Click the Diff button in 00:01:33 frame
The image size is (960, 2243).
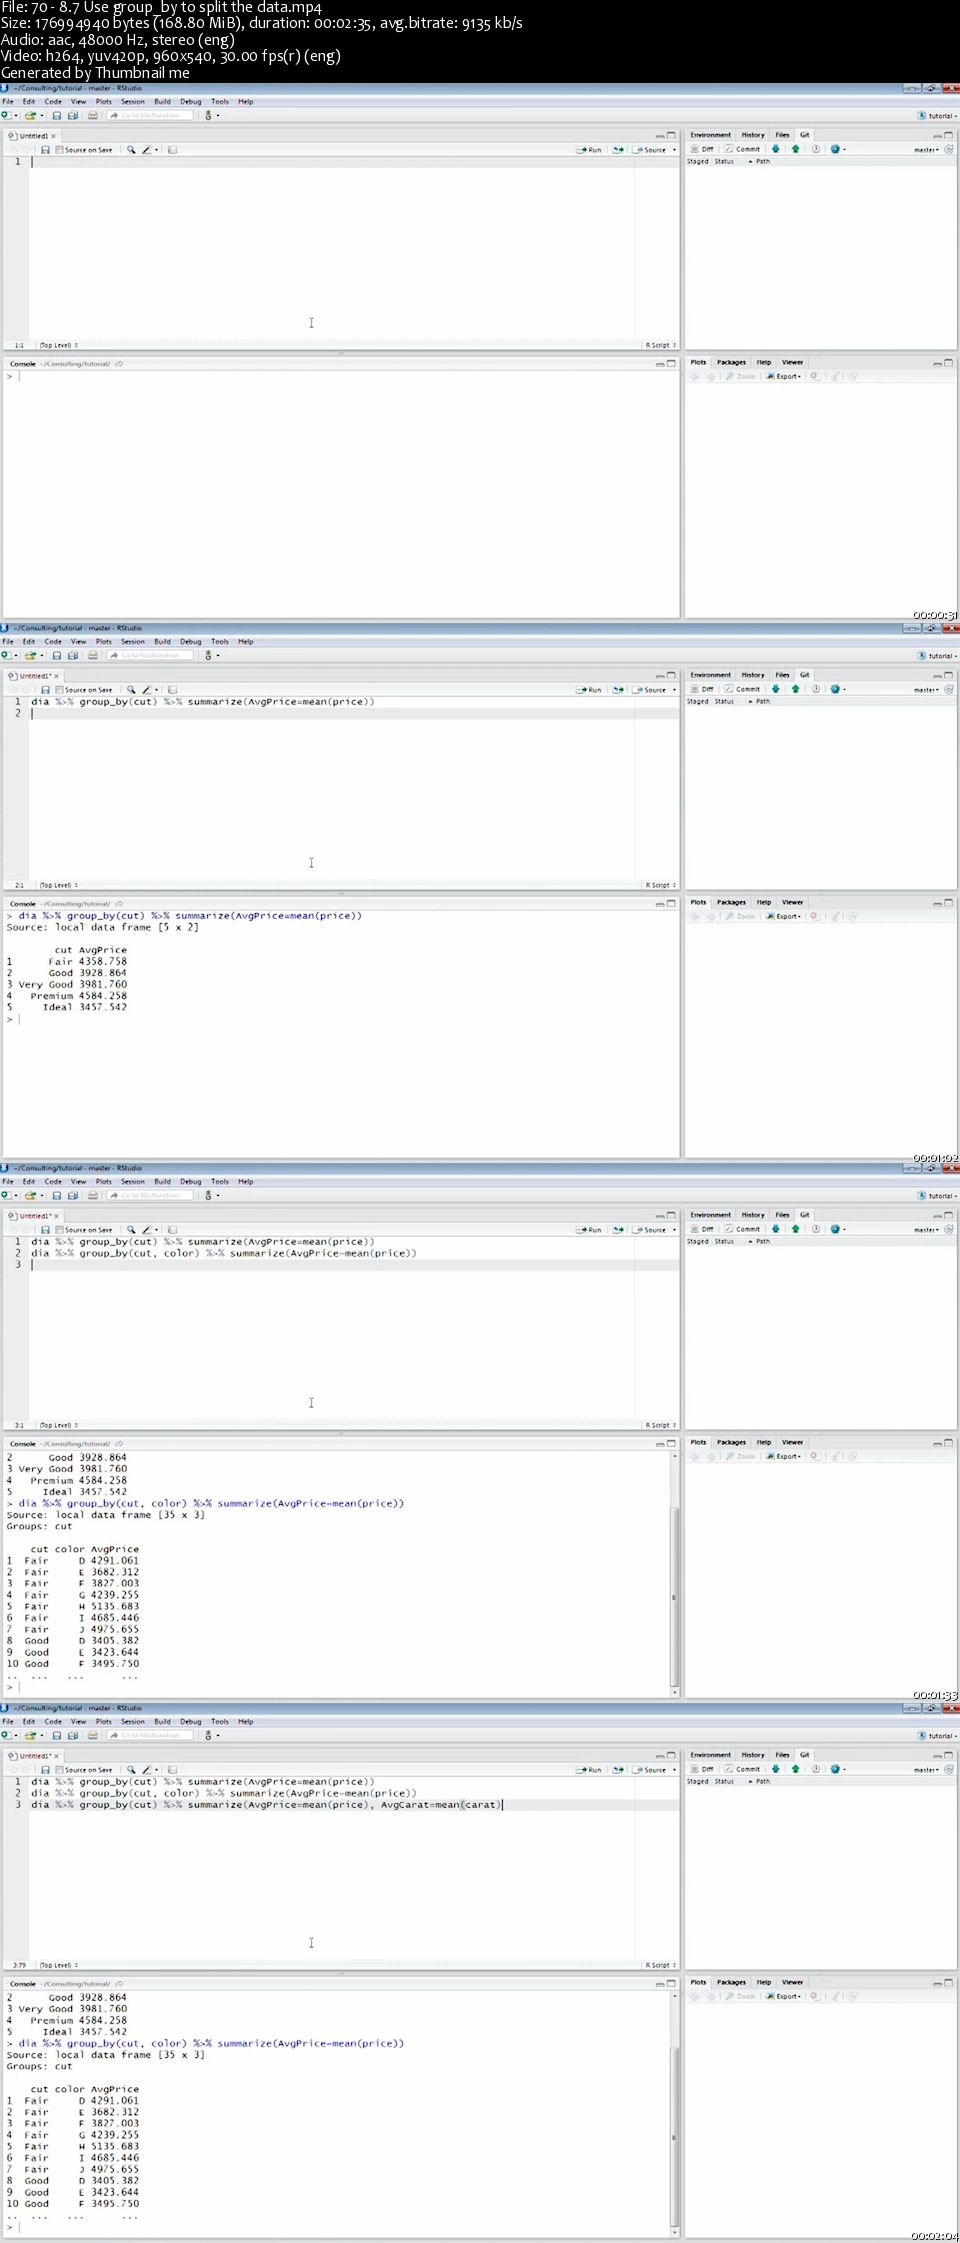[702, 1229]
